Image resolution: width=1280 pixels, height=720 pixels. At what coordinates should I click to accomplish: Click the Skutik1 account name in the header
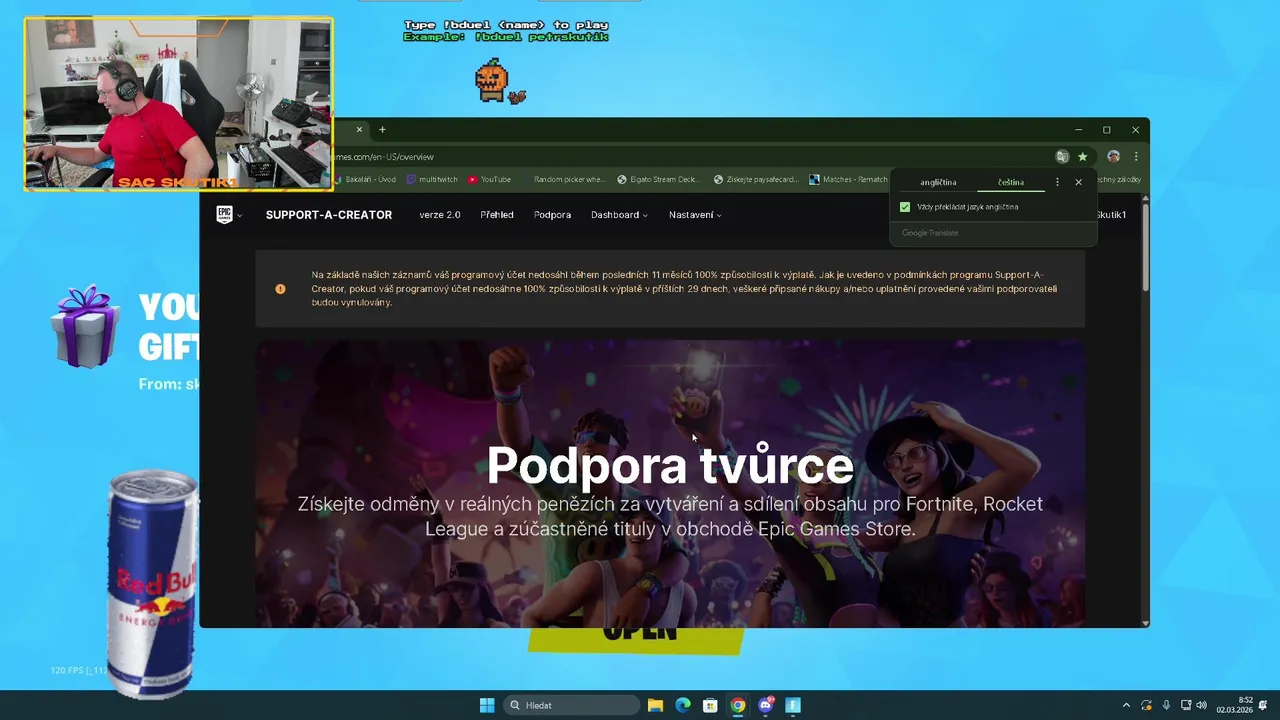click(1111, 215)
